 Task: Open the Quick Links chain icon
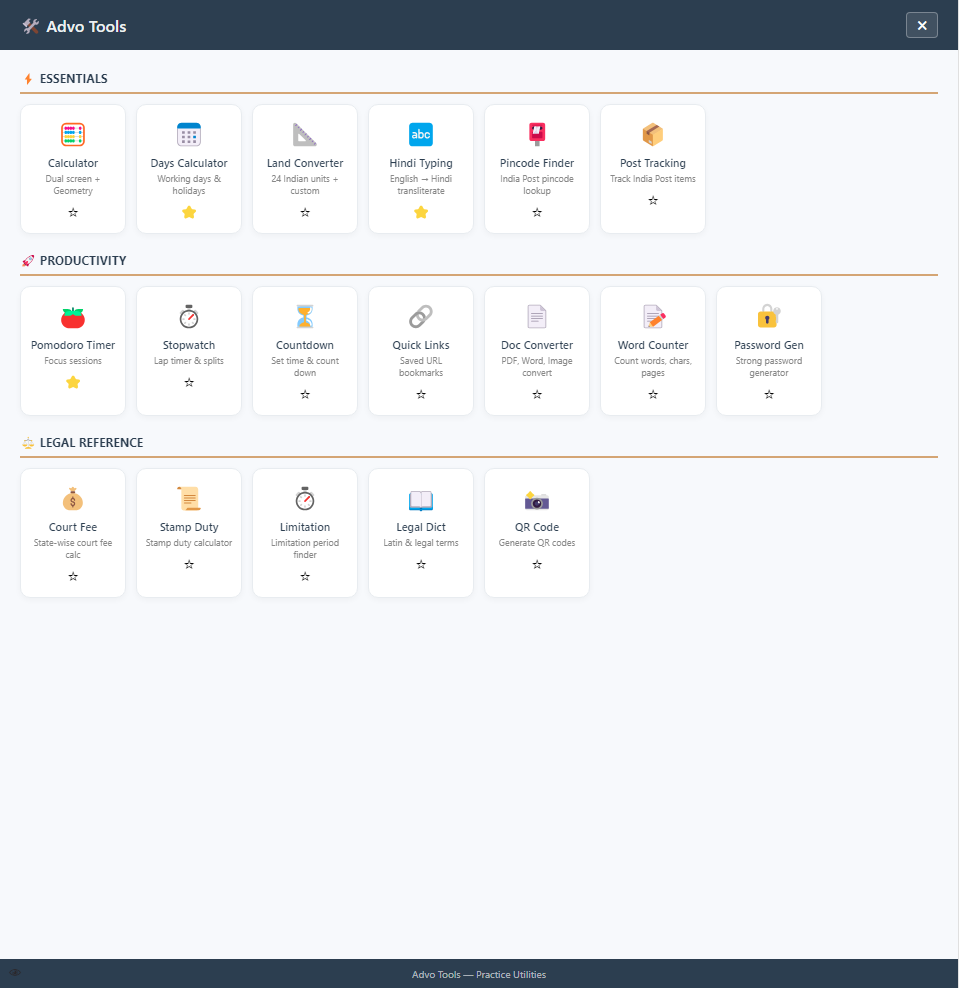[x=421, y=317]
